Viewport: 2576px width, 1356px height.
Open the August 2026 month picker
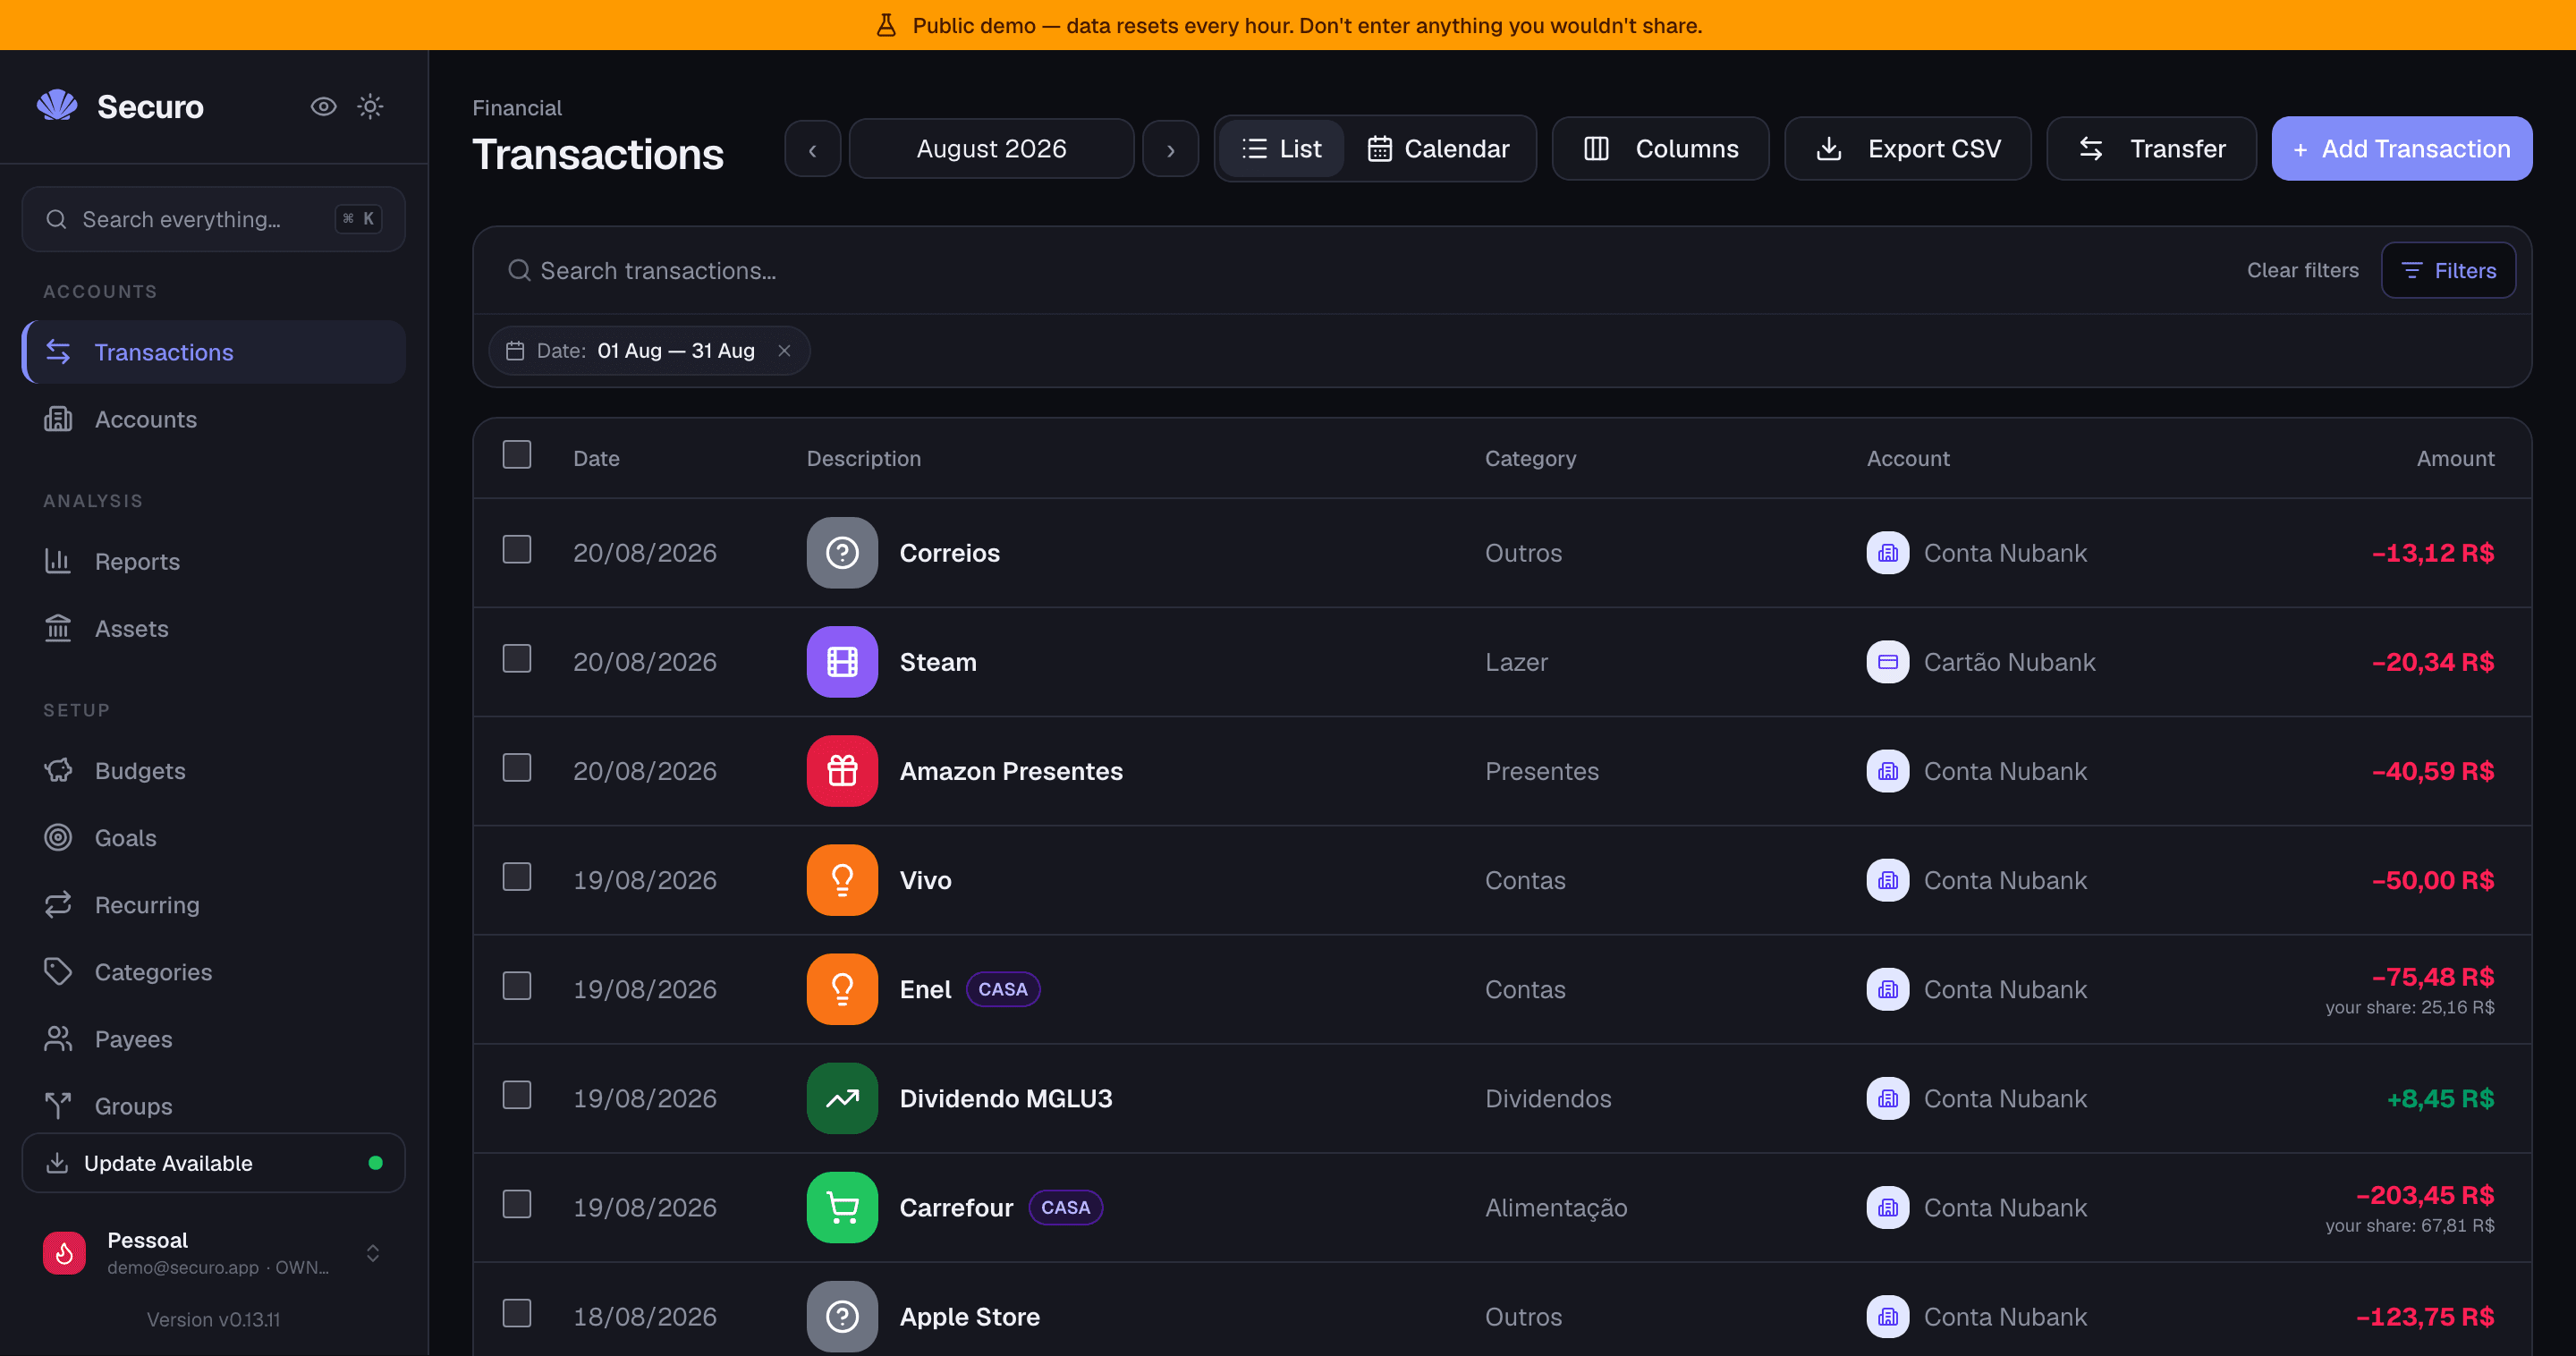coord(991,149)
